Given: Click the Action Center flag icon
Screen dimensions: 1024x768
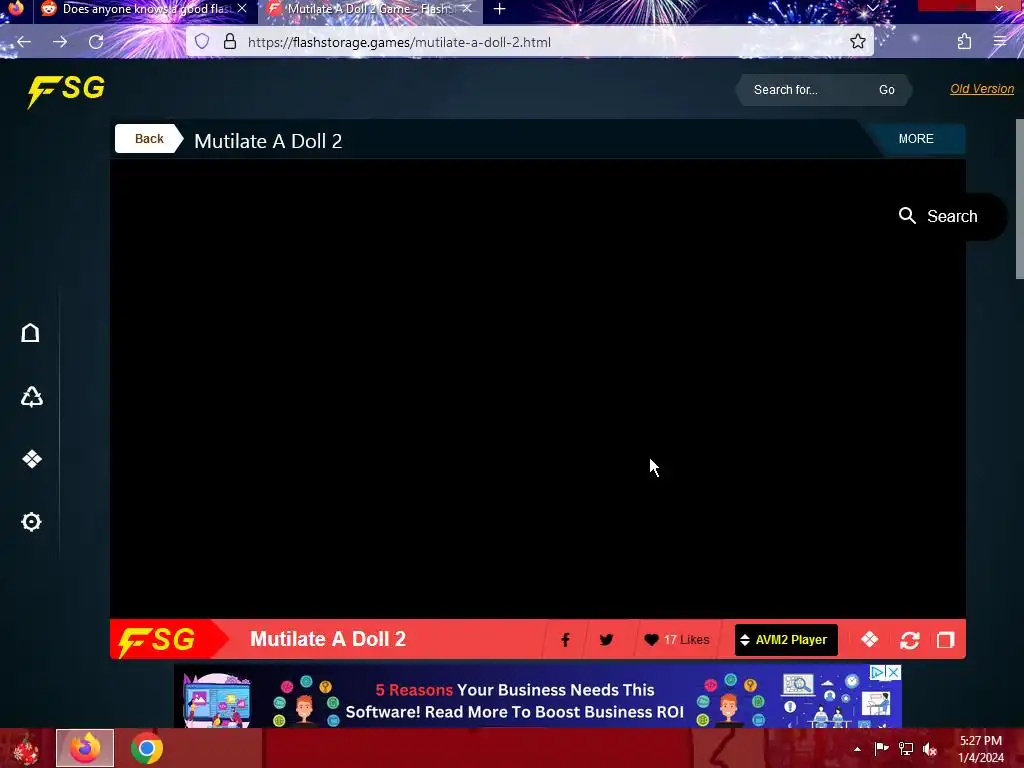Looking at the screenshot, I should (x=881, y=749).
